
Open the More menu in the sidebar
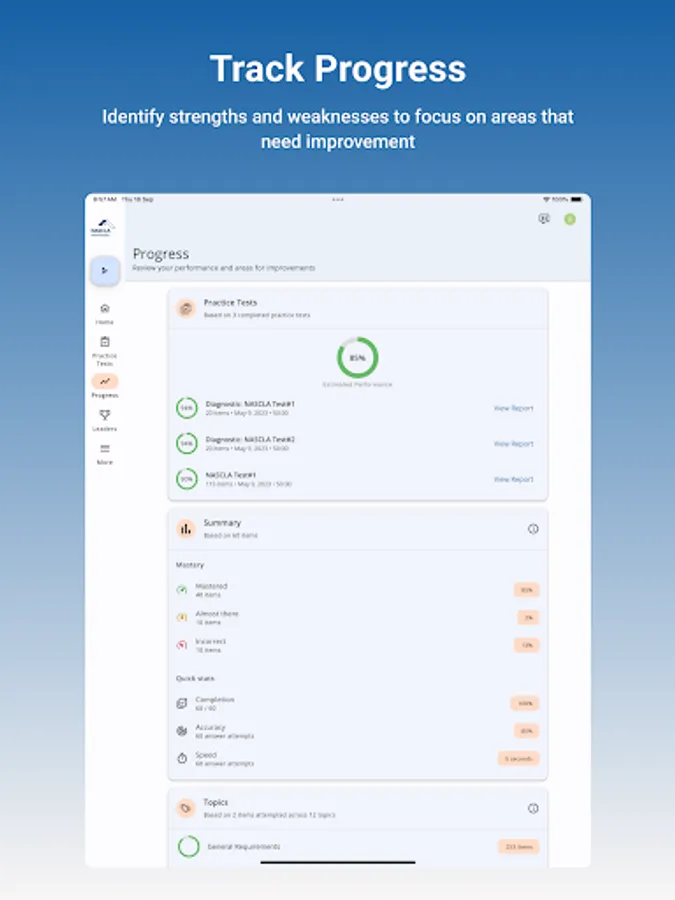pos(104,453)
